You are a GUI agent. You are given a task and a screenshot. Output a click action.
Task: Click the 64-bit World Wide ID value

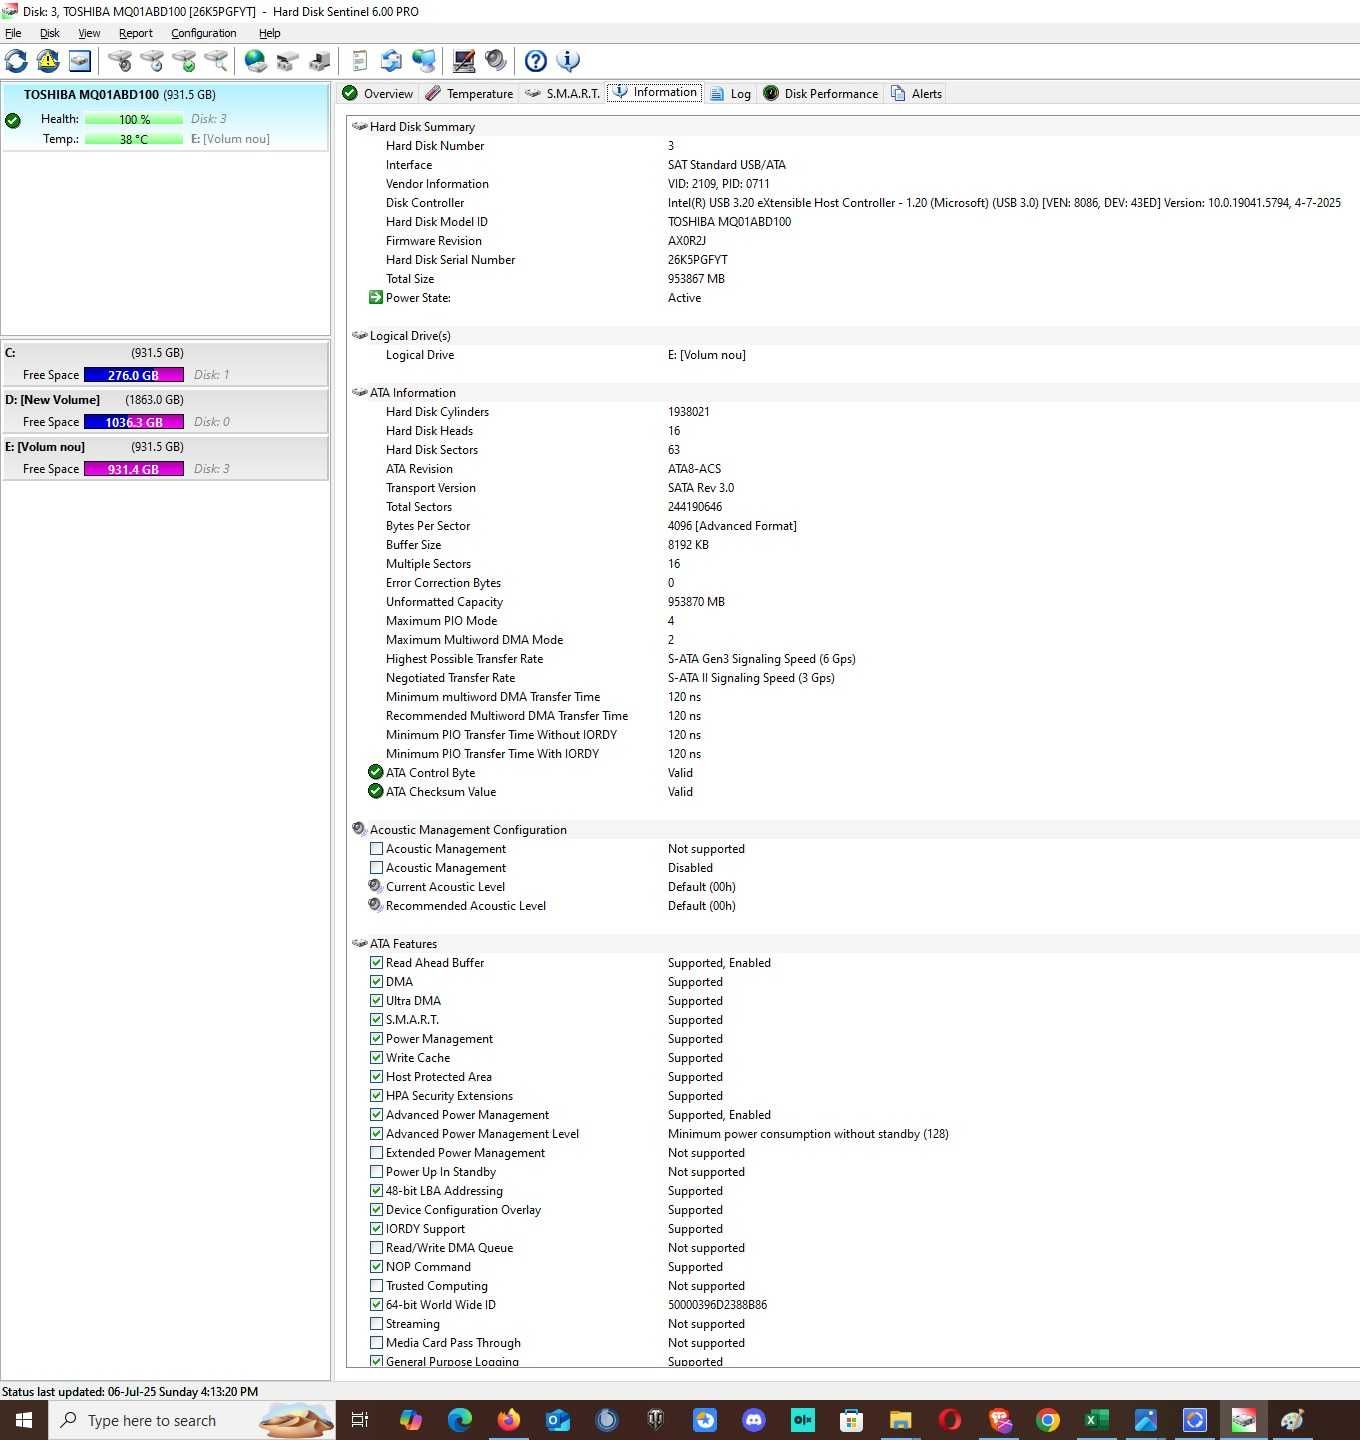pyautogui.click(x=717, y=1305)
